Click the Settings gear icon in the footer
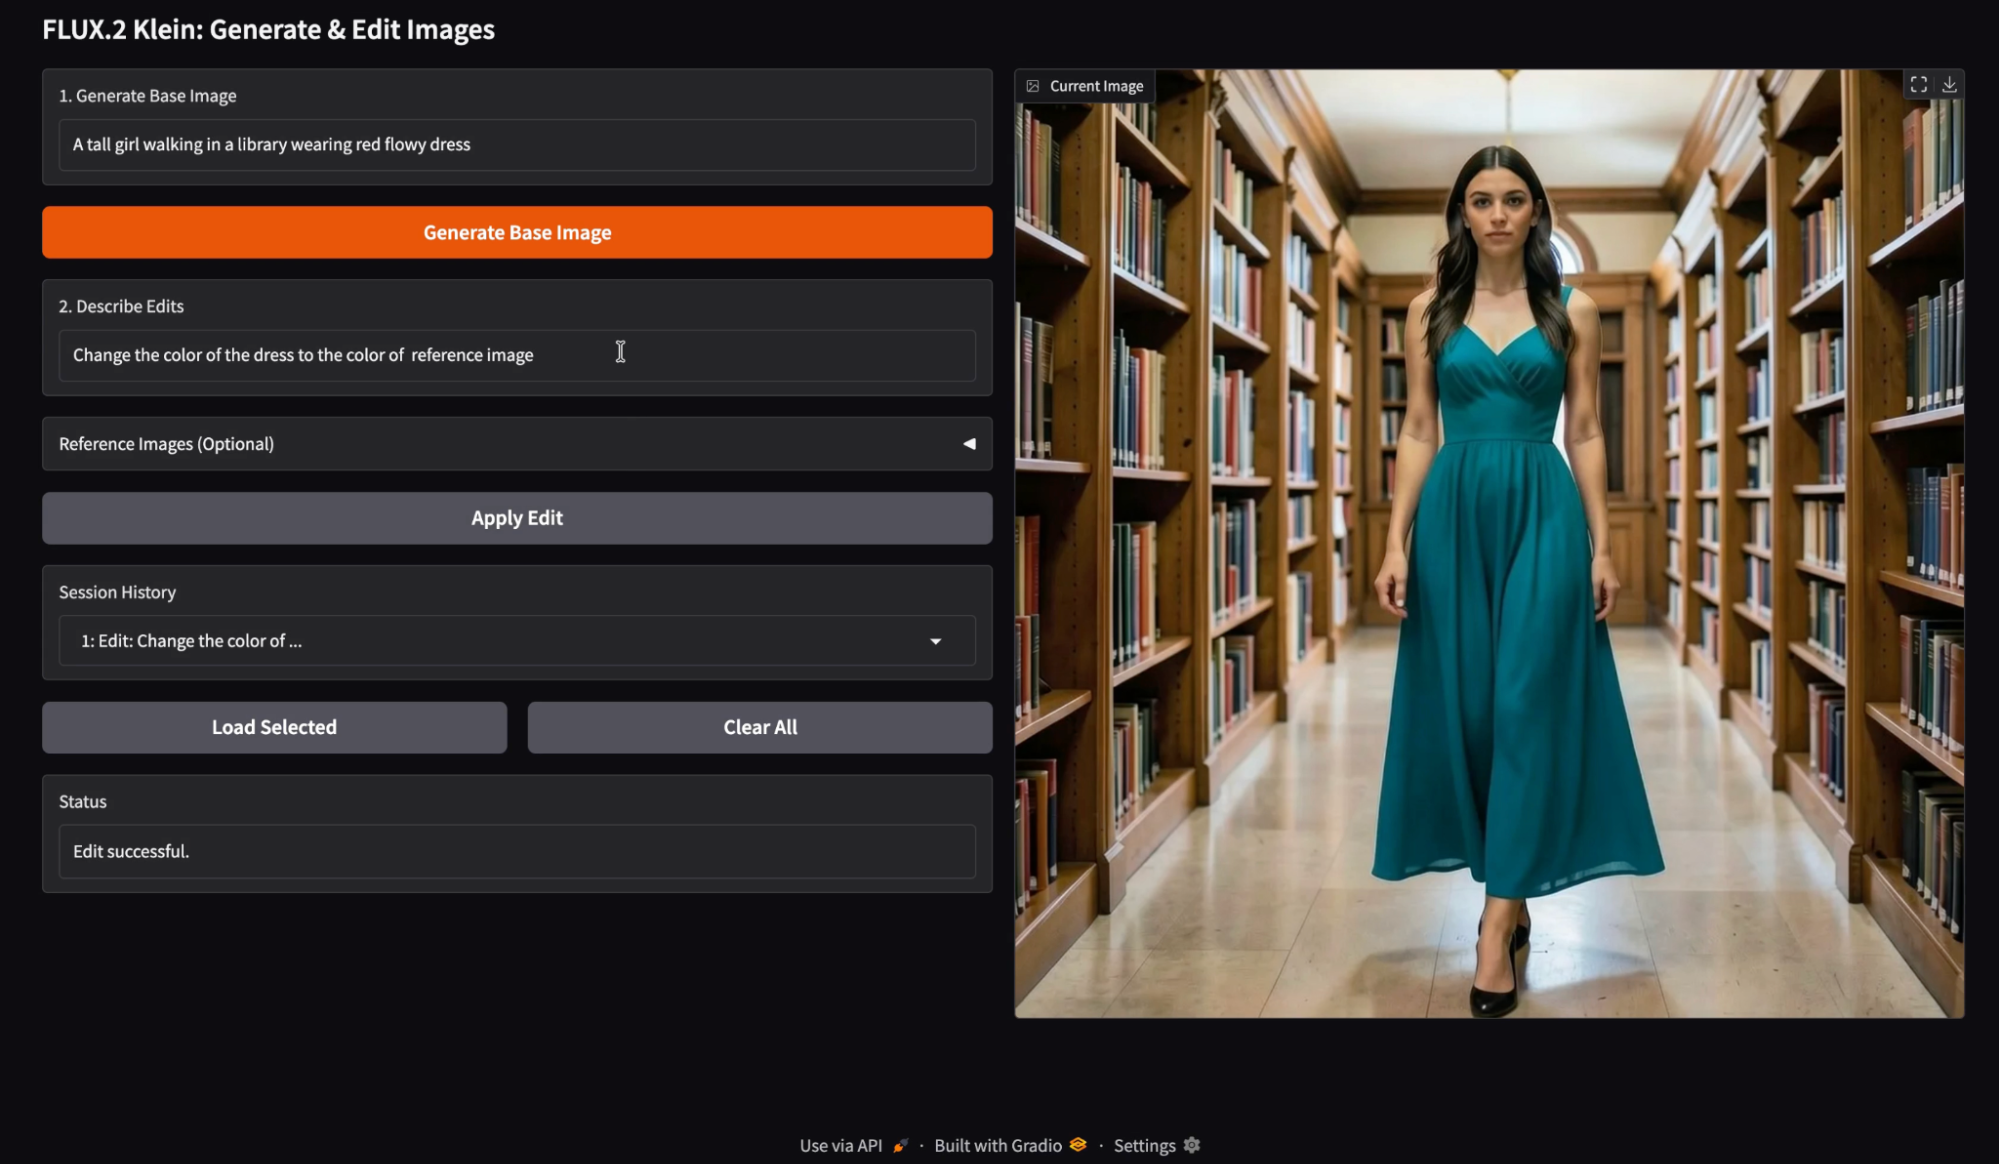This screenshot has width=1999, height=1165. pos(1191,1145)
